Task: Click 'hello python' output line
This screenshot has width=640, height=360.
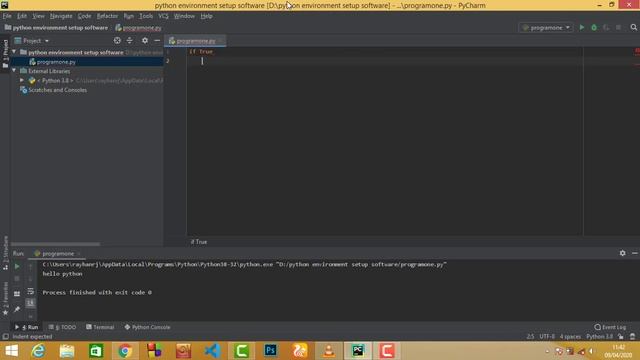Action: (62, 274)
